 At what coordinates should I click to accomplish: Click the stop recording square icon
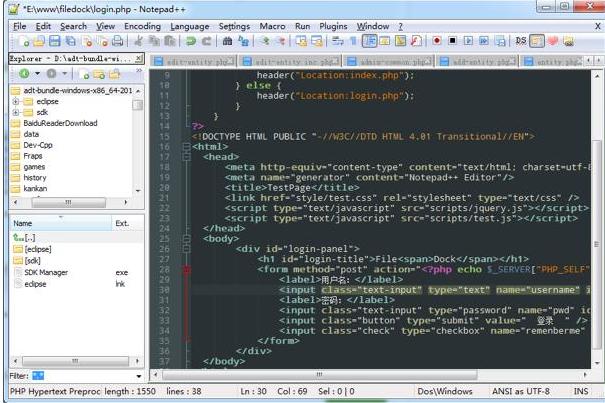[x=453, y=42]
